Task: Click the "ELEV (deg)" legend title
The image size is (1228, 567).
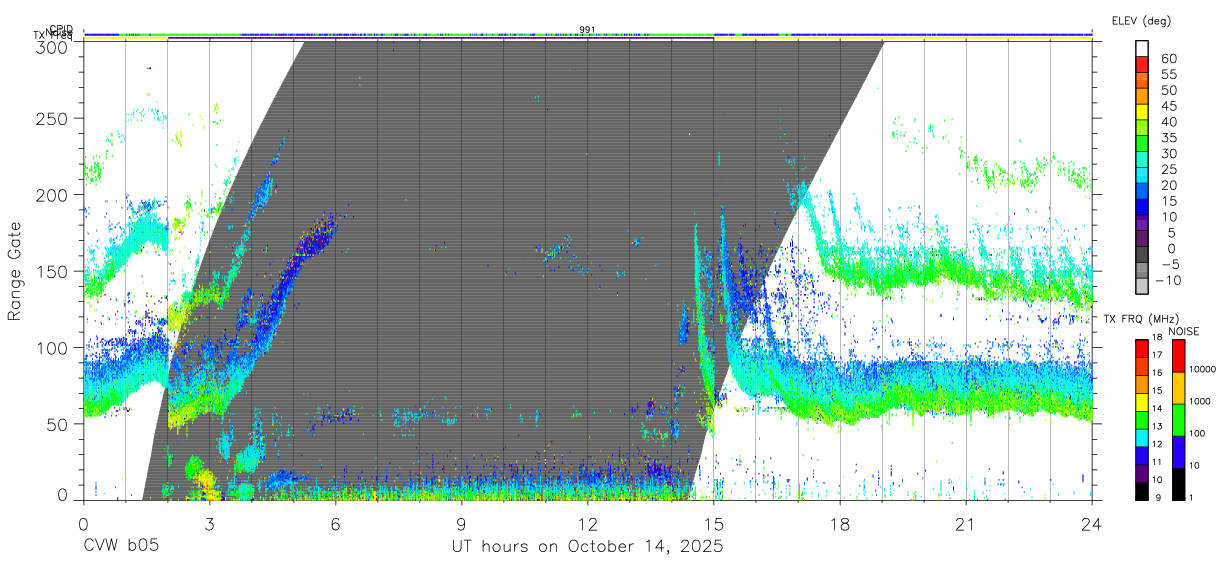Action: (x=1141, y=20)
